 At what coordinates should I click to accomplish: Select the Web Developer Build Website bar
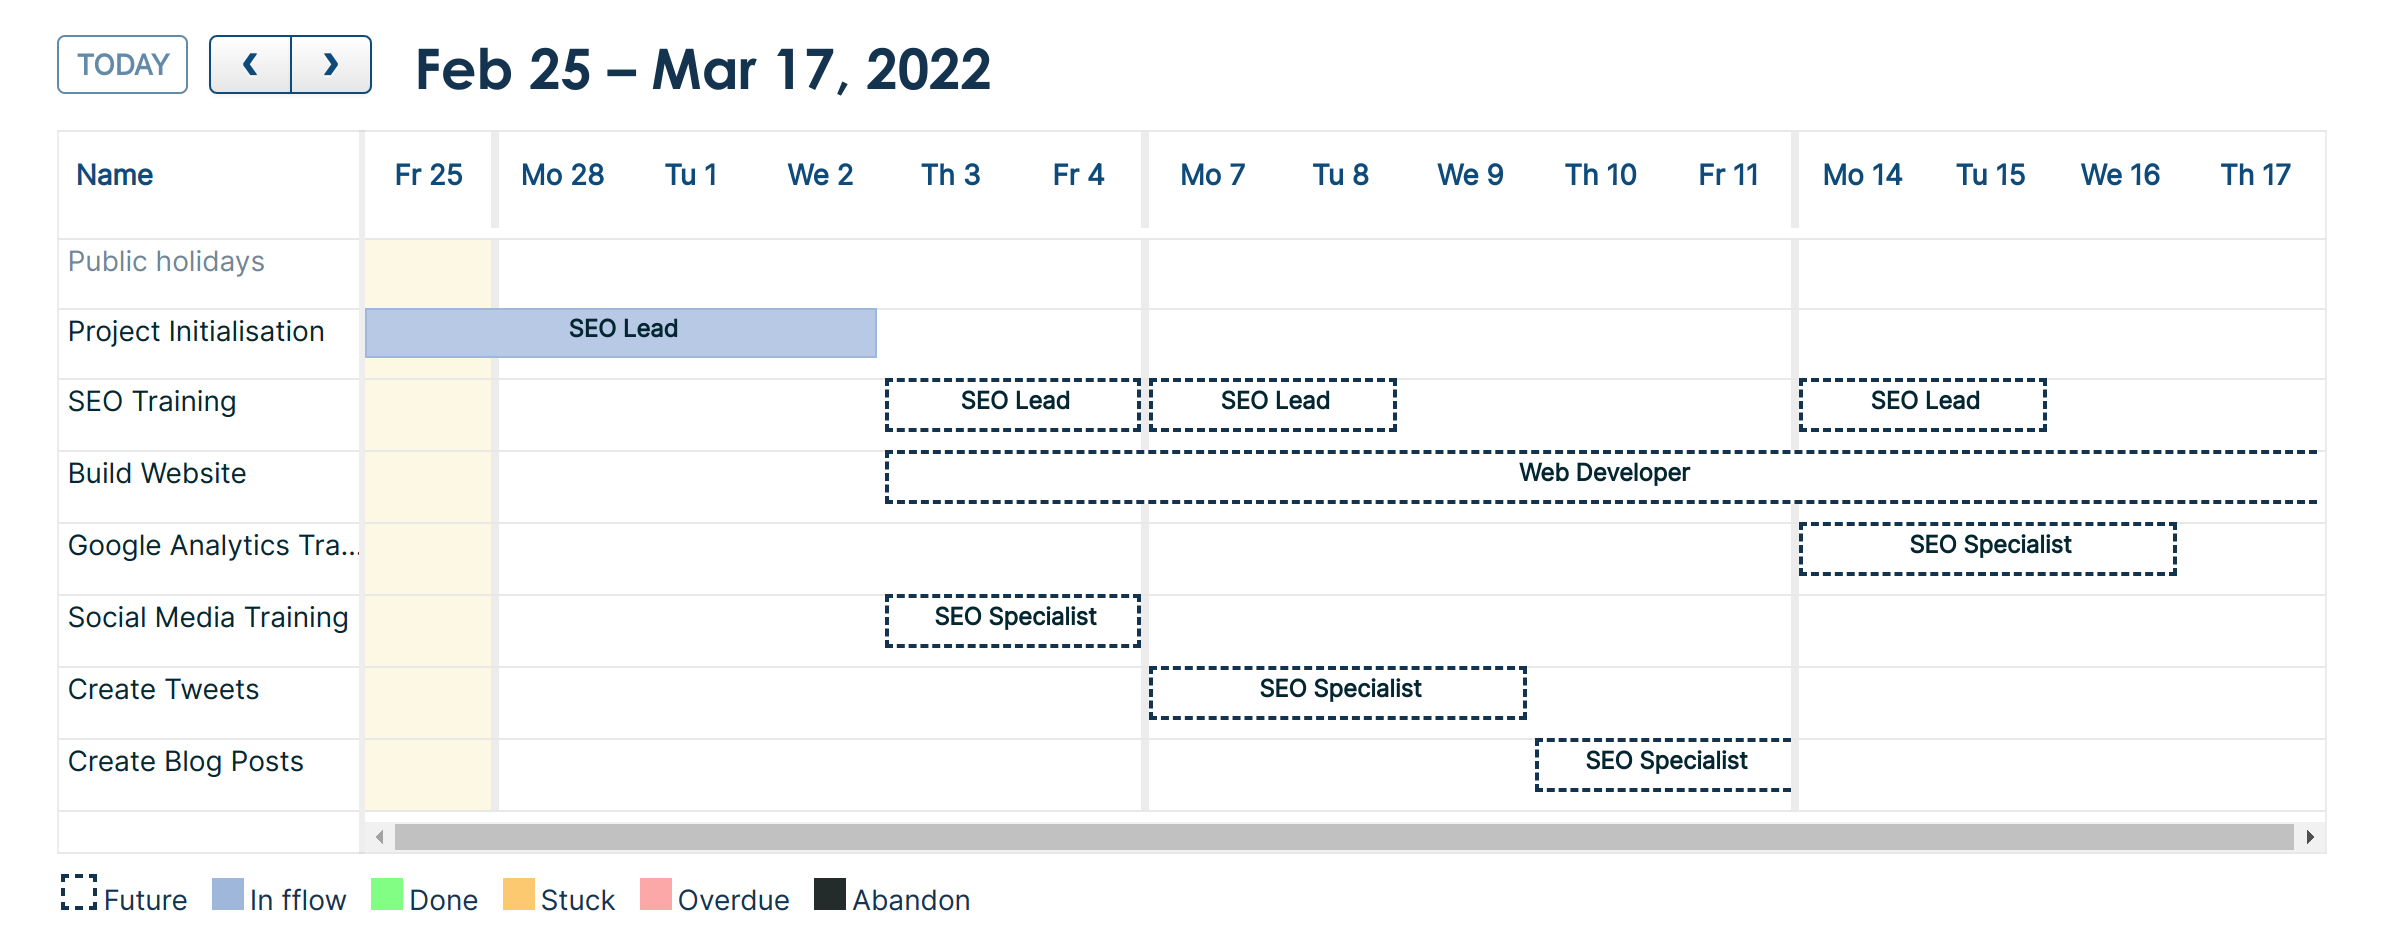[x=1602, y=477]
